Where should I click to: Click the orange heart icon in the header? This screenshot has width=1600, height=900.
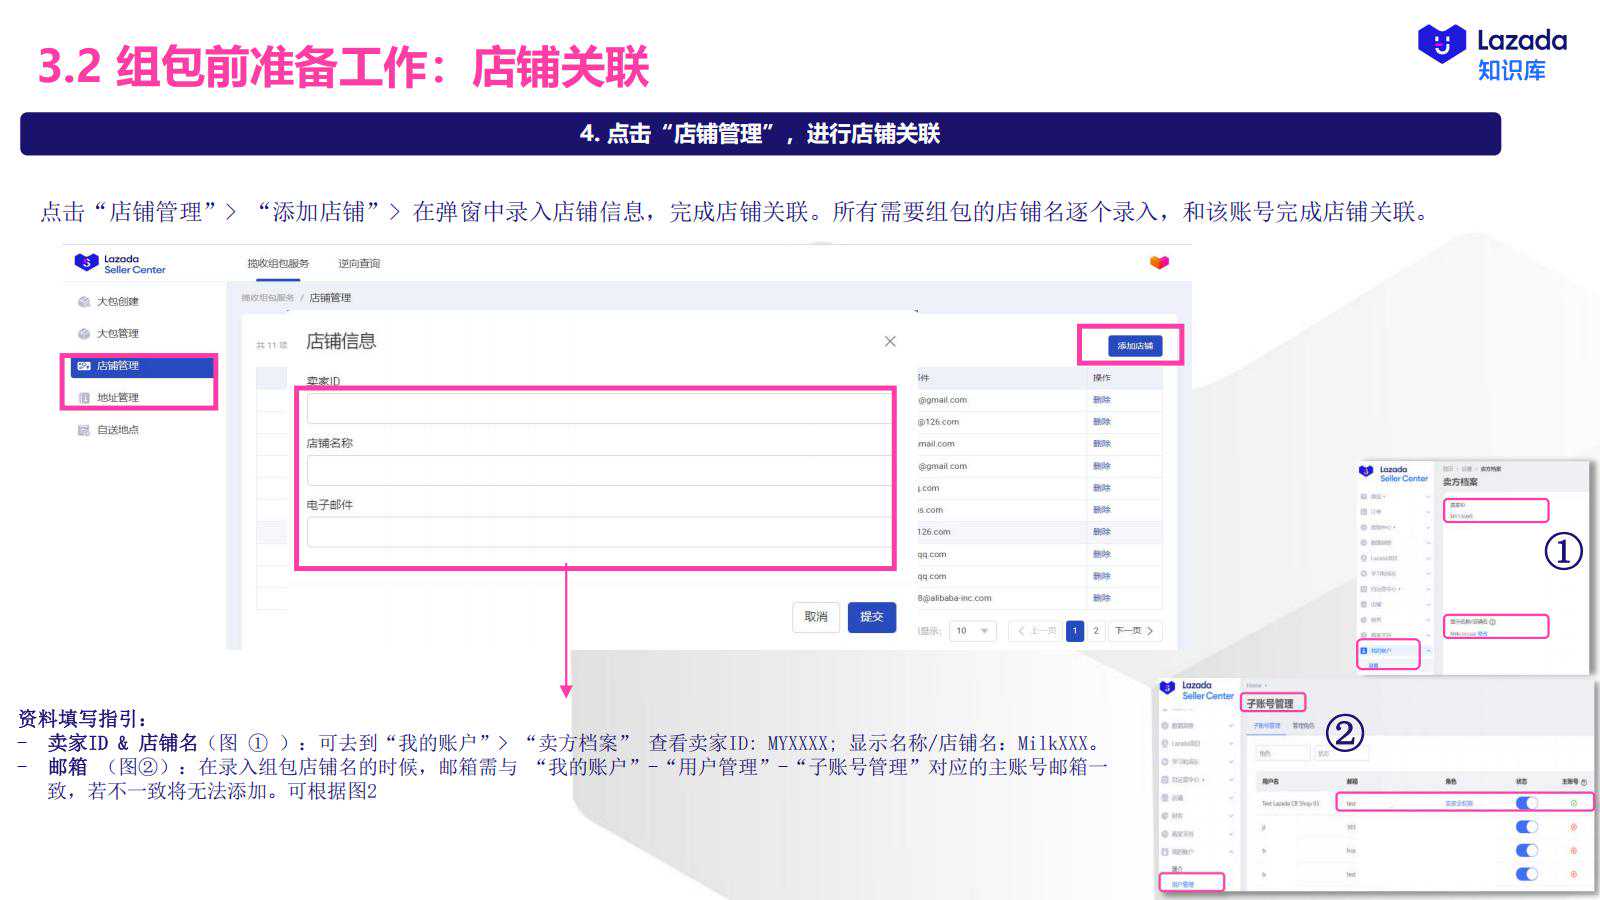pos(1159,263)
